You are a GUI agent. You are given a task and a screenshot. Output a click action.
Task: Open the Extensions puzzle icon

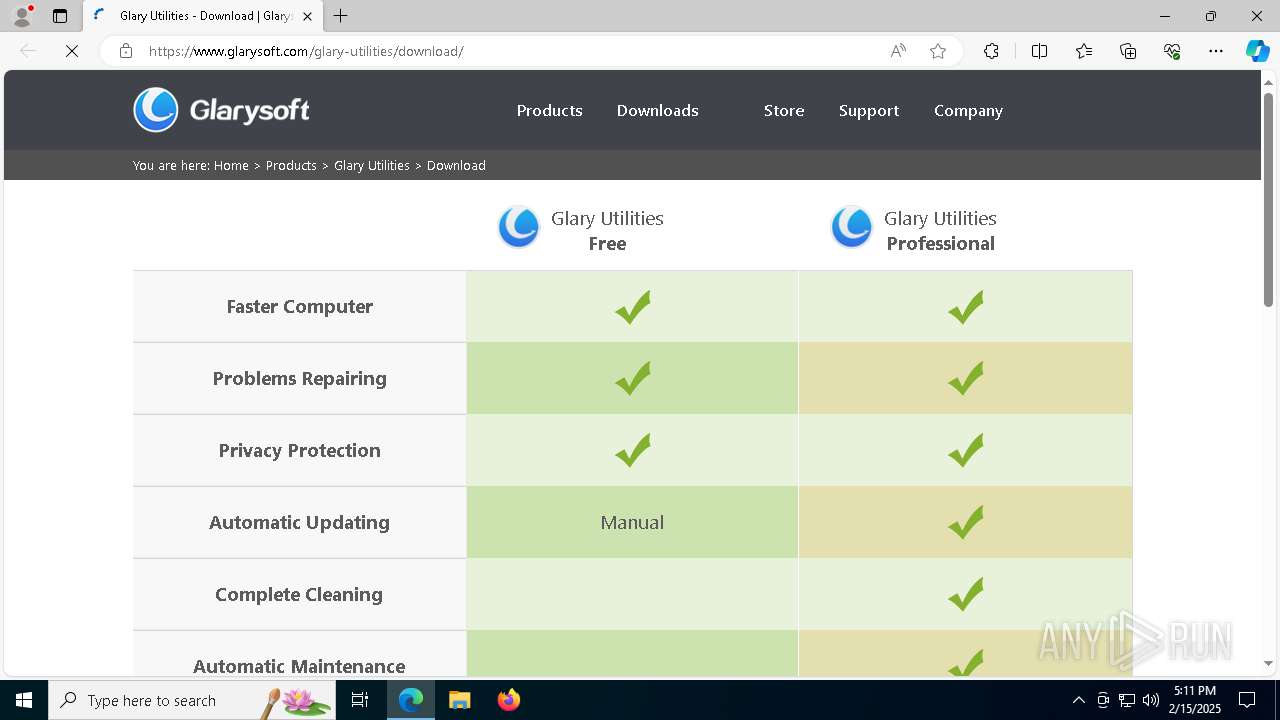click(991, 51)
